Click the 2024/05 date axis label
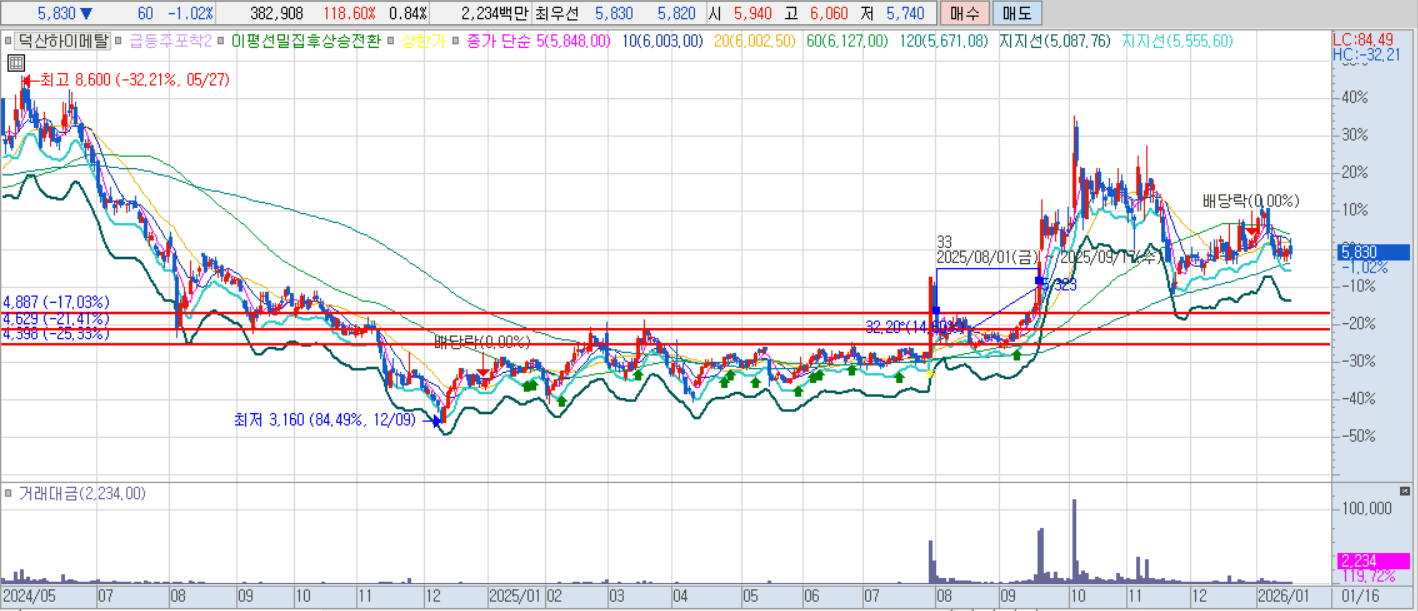Screen dimensions: 1418x611 click(27, 595)
